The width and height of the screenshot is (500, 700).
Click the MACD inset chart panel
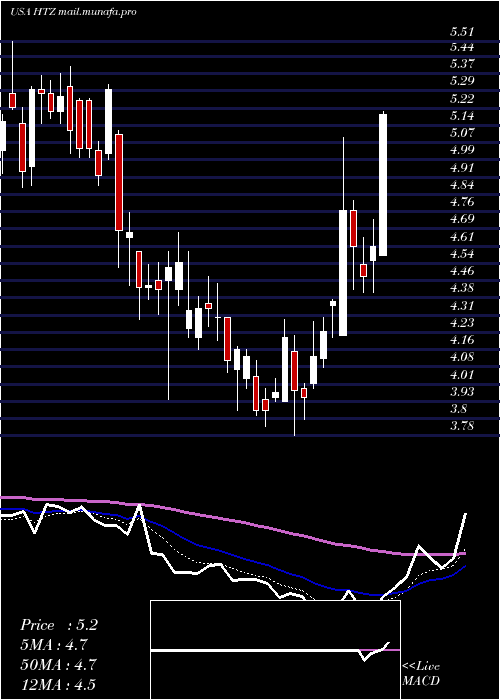click(x=275, y=650)
